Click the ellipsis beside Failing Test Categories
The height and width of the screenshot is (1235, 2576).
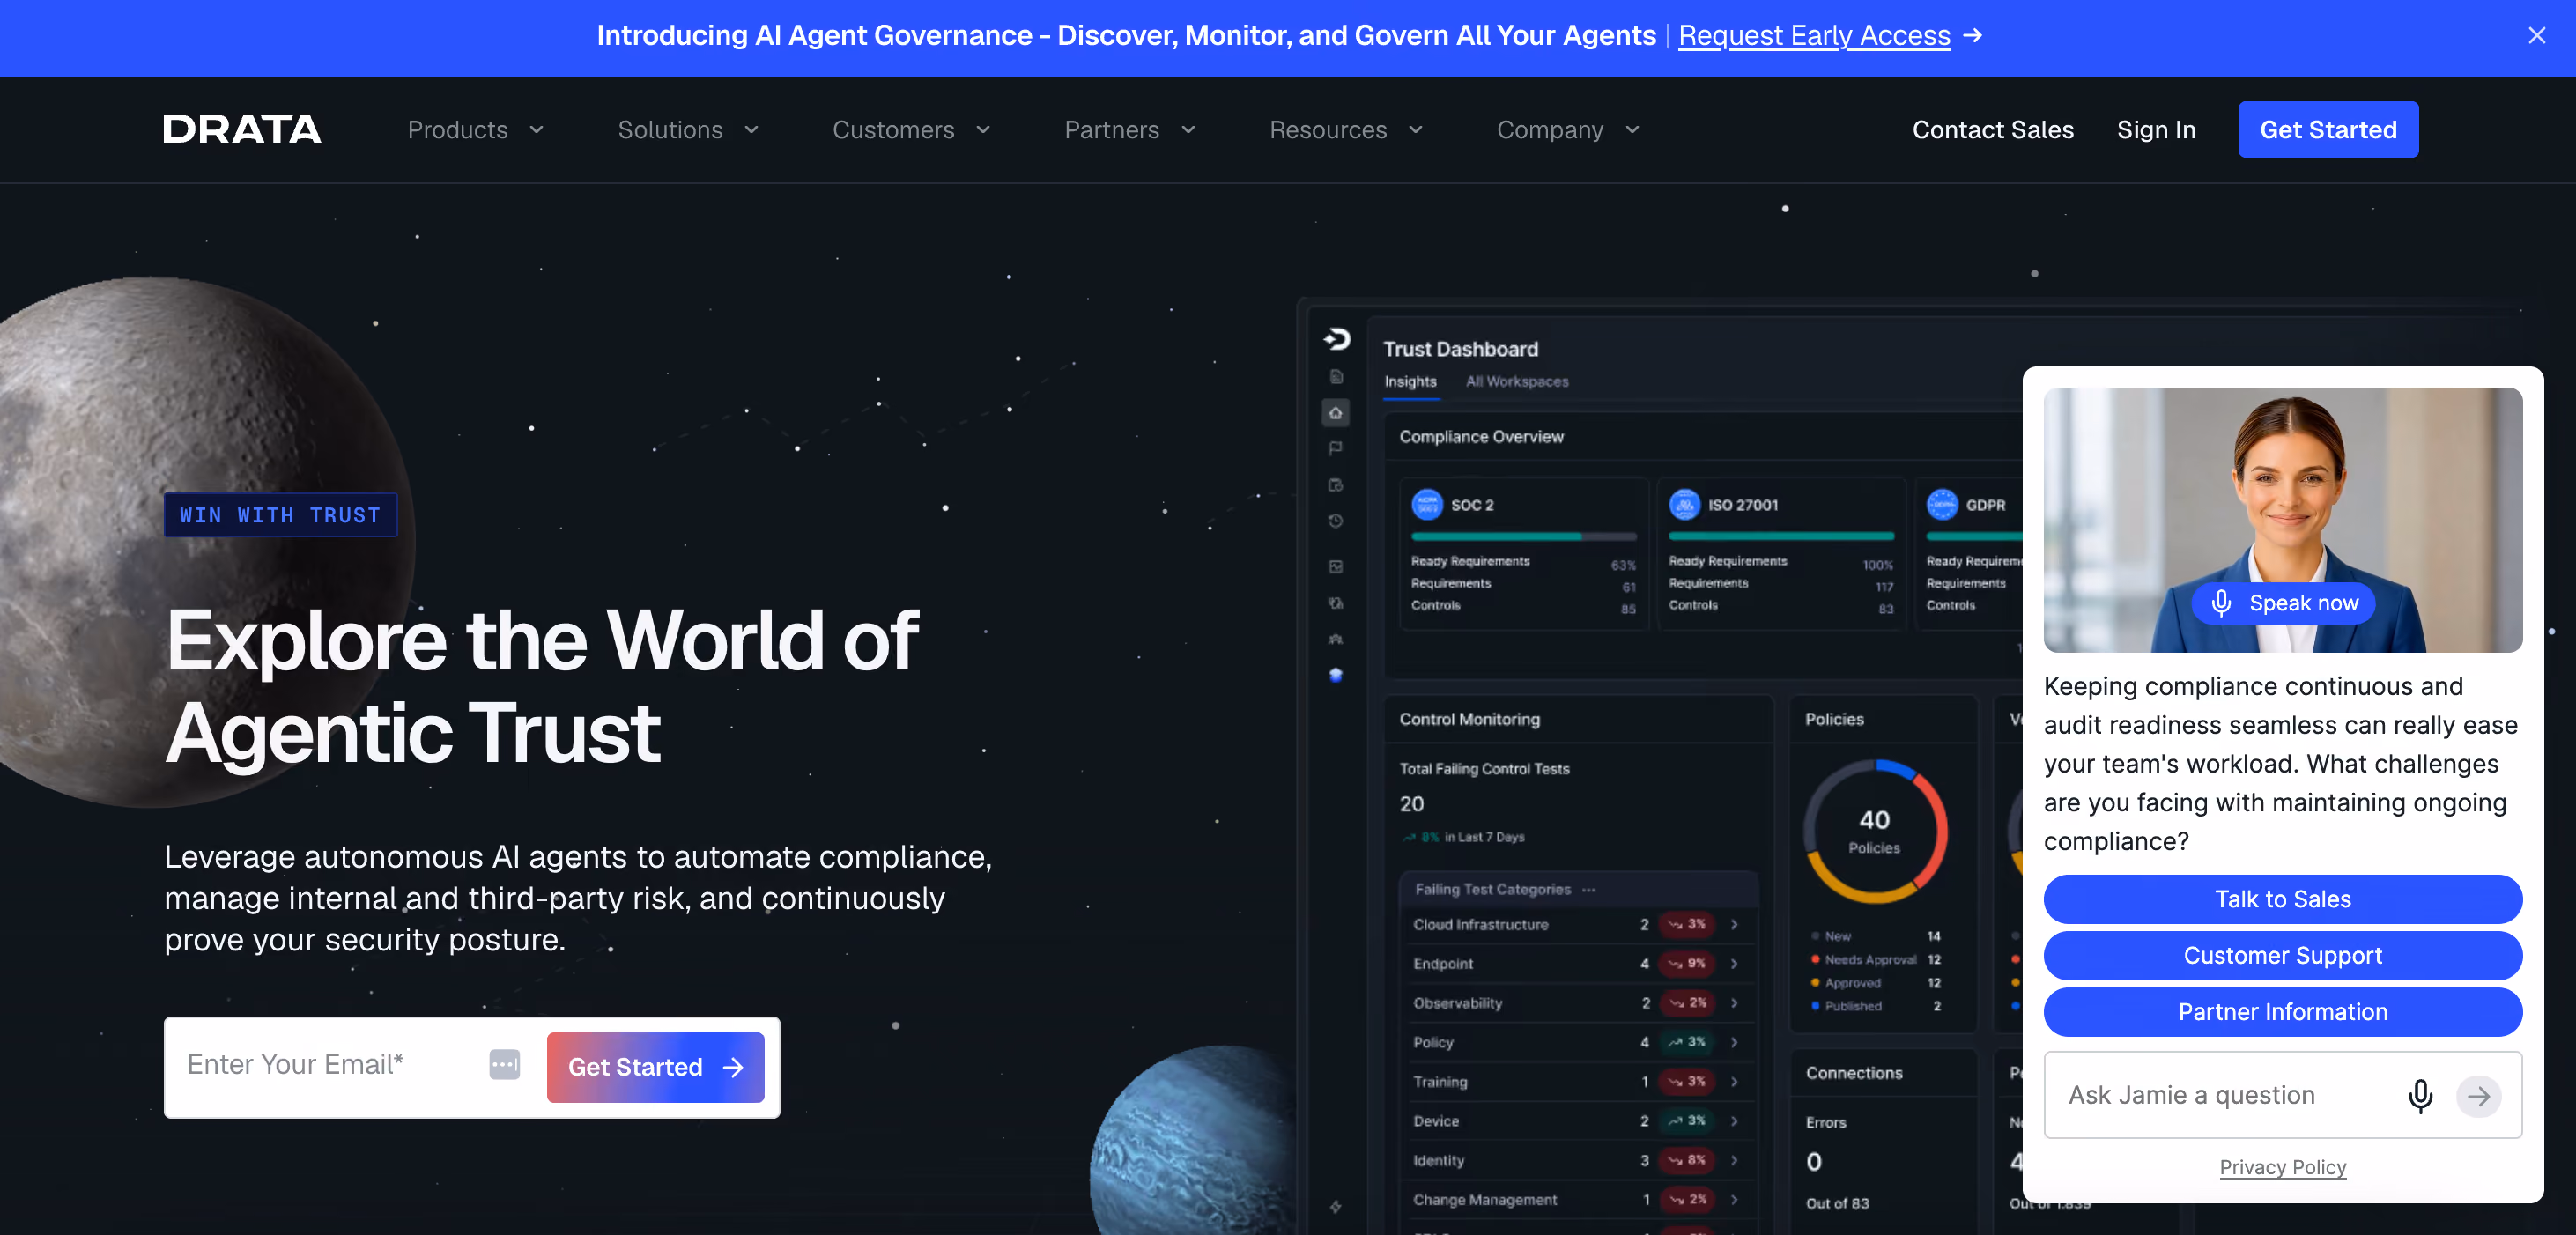1588,890
